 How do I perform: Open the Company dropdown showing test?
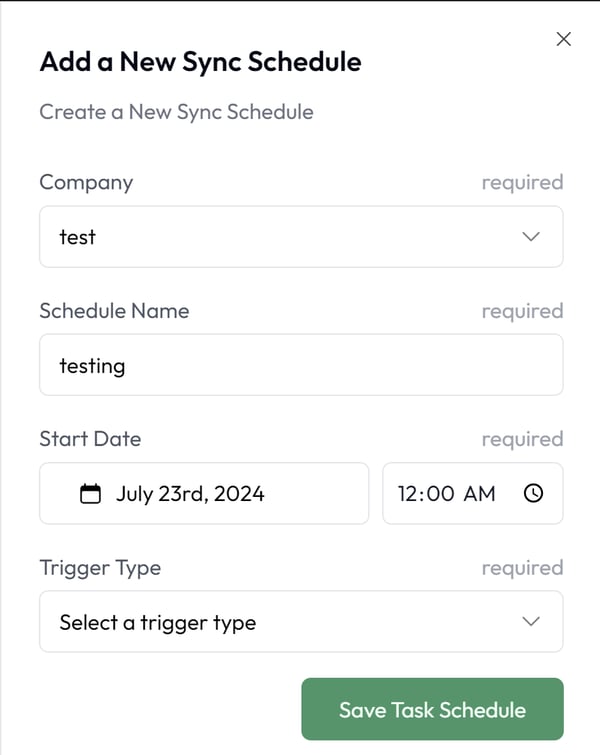click(x=301, y=236)
